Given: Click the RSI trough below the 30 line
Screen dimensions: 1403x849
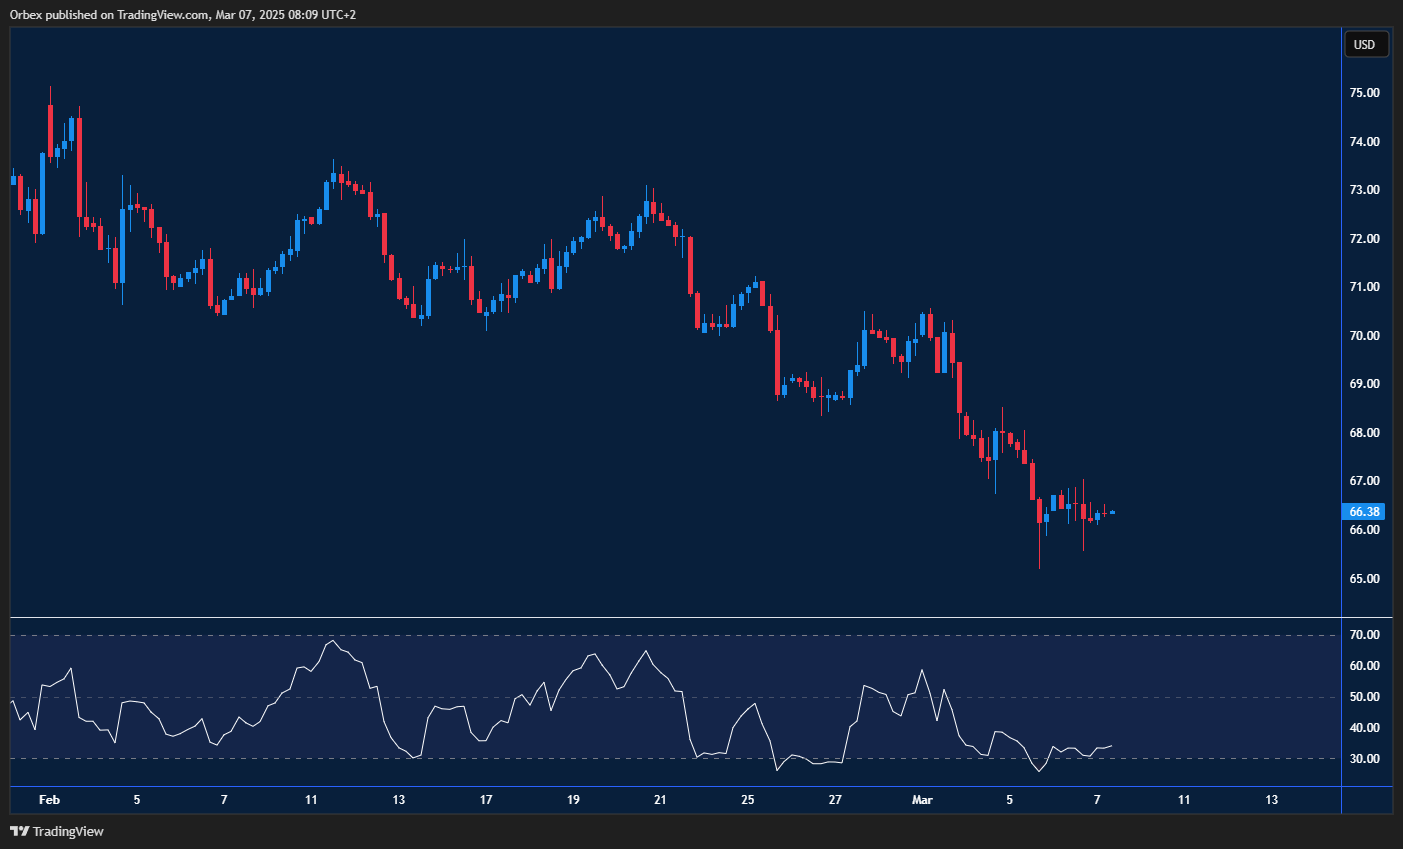Looking at the screenshot, I should coord(1038,771).
